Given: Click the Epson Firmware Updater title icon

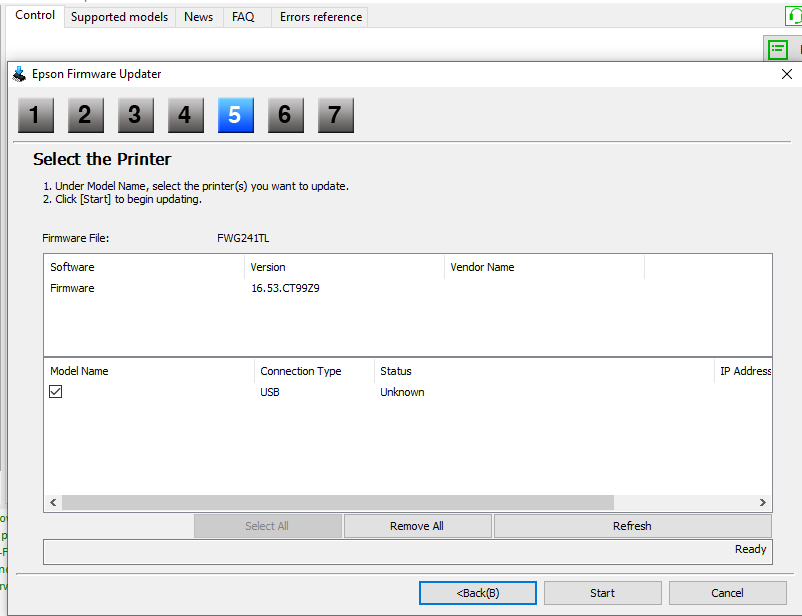Looking at the screenshot, I should click(x=19, y=74).
